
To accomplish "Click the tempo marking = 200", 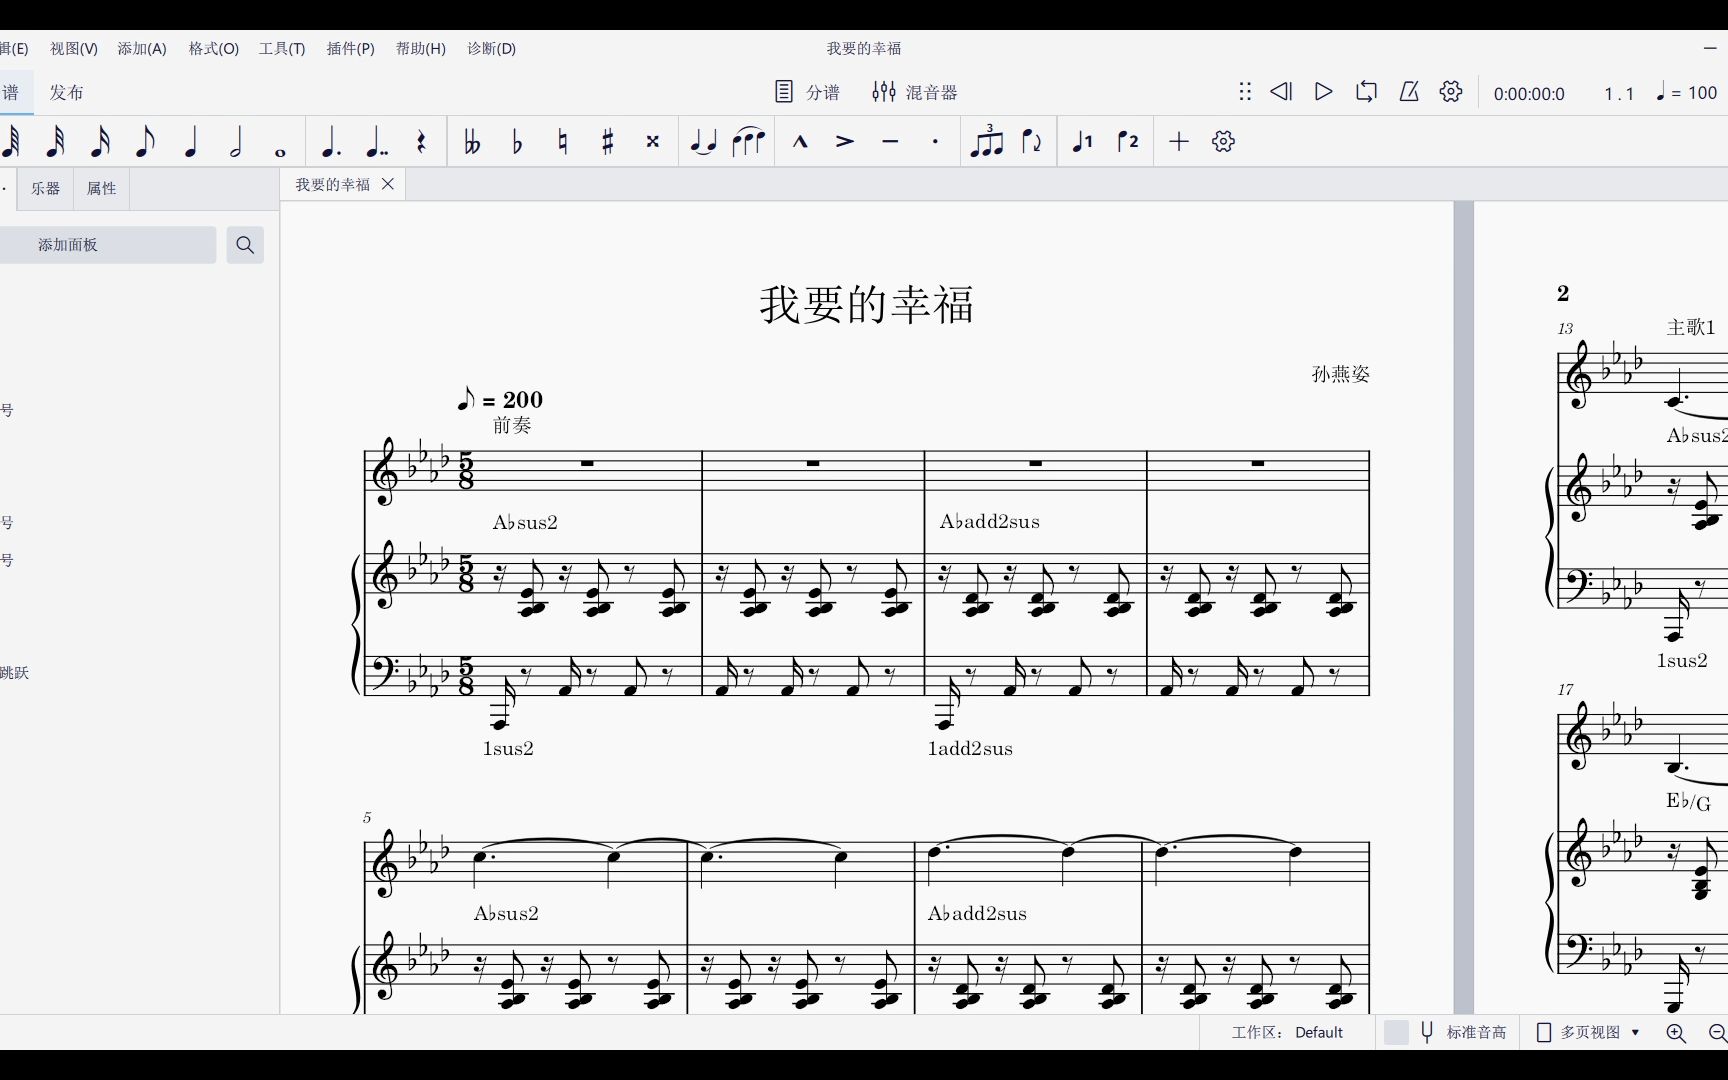I will point(500,399).
